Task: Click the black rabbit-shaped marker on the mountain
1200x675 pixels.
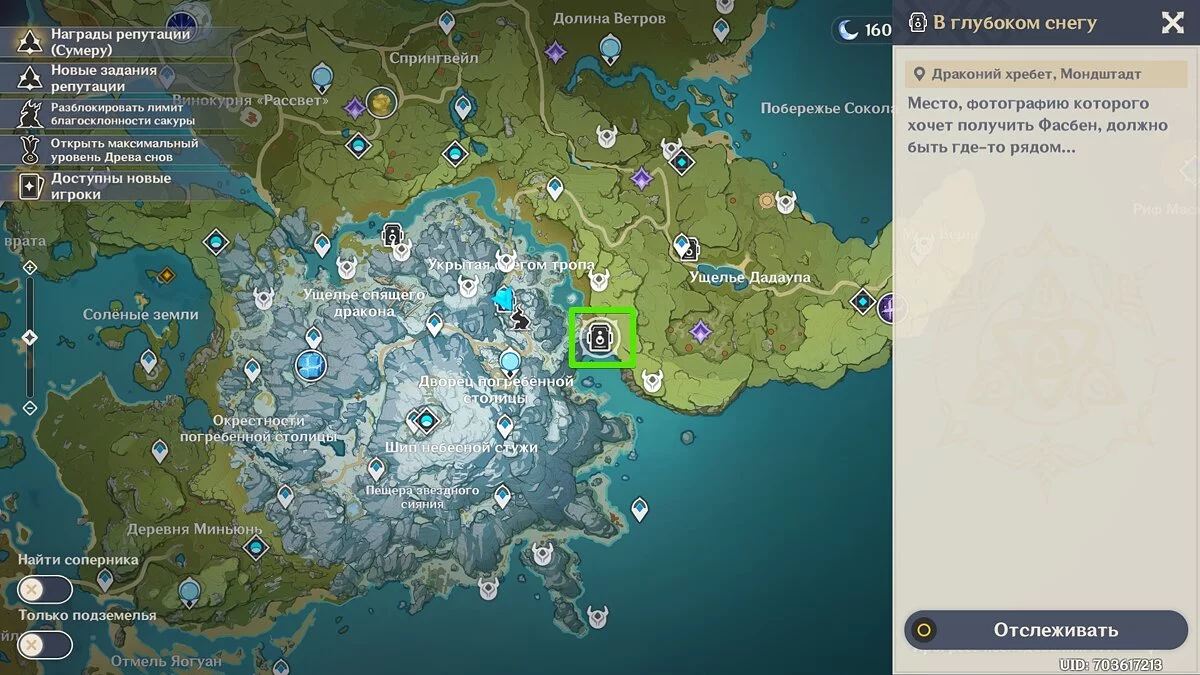Action: pyautogui.click(x=519, y=319)
